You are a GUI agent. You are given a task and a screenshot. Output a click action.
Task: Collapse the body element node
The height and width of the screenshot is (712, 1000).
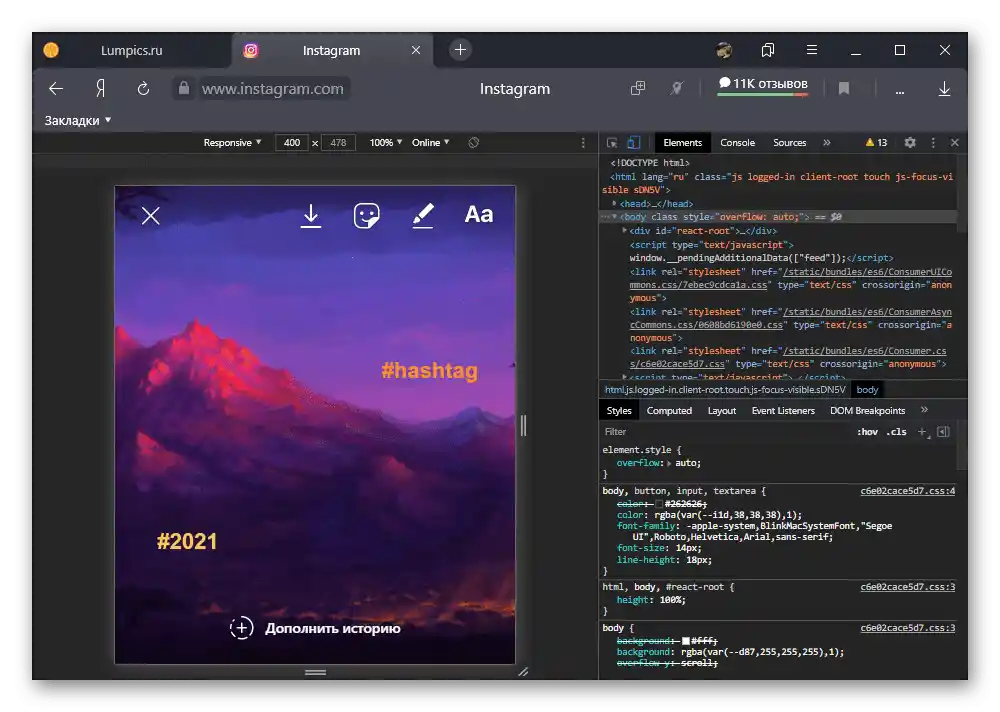pos(614,217)
